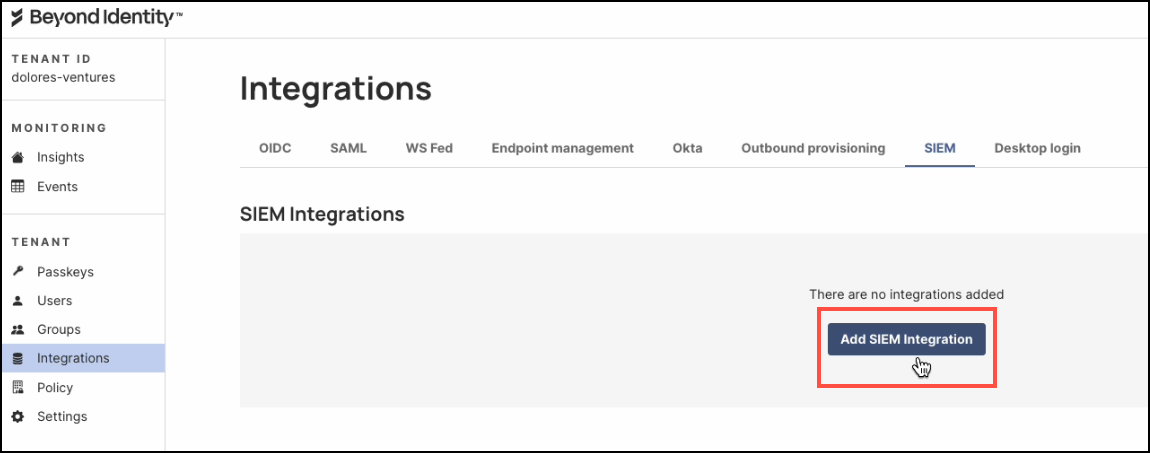Click the Groups people icon
This screenshot has height=453, width=1150.
pyautogui.click(x=18, y=330)
